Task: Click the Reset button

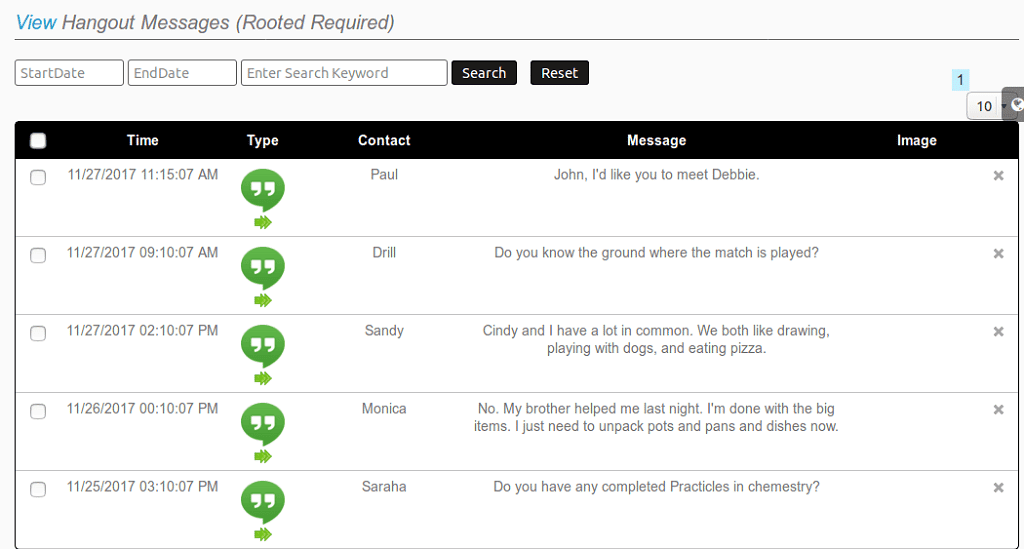Action: pos(560,72)
